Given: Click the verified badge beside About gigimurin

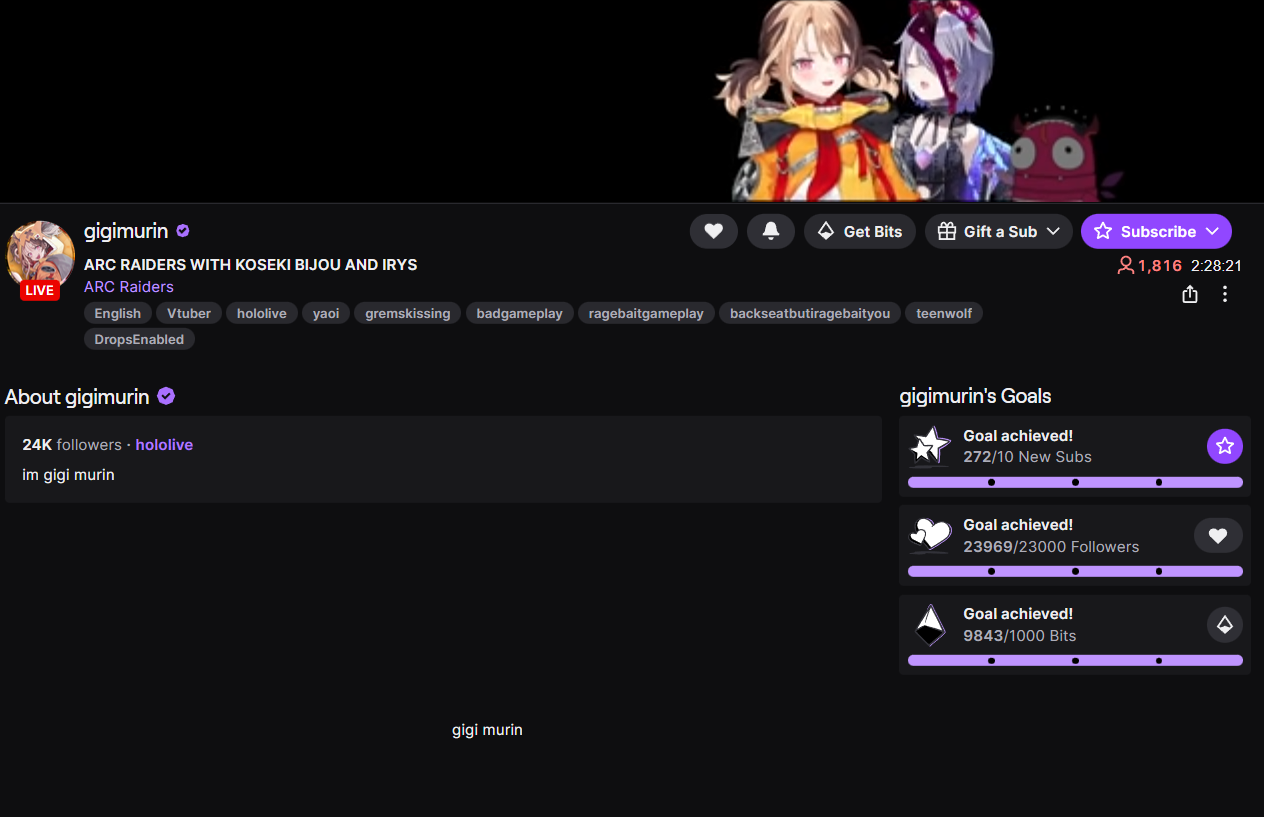Looking at the screenshot, I should click(x=166, y=397).
